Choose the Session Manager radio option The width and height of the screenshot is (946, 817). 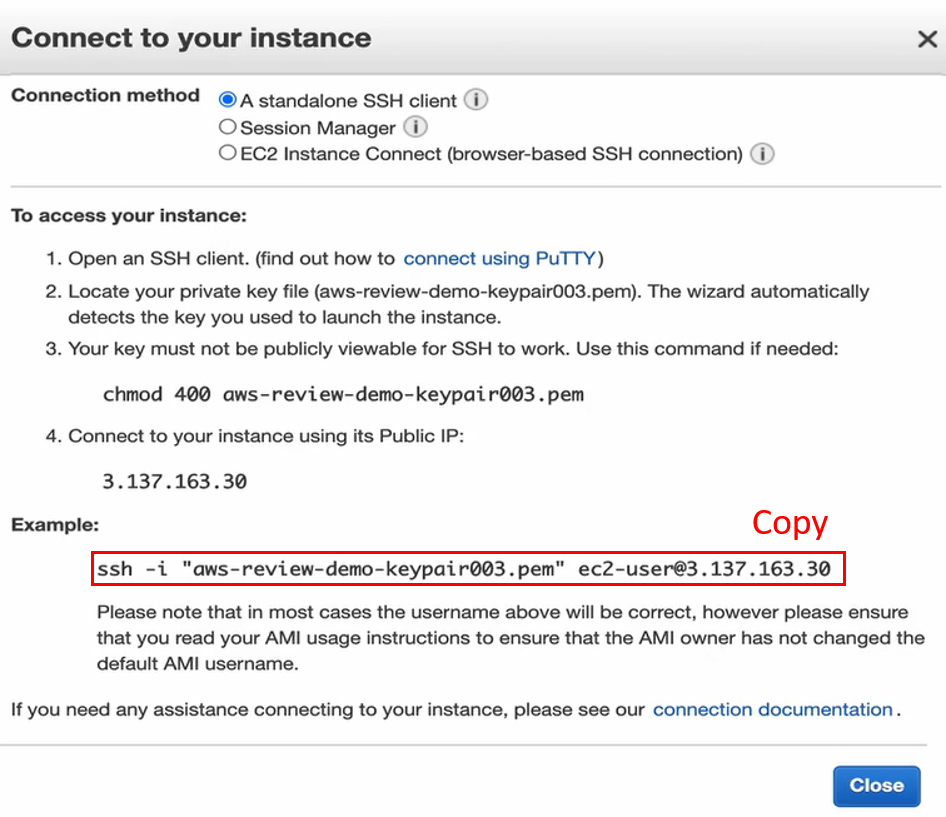tap(228, 127)
